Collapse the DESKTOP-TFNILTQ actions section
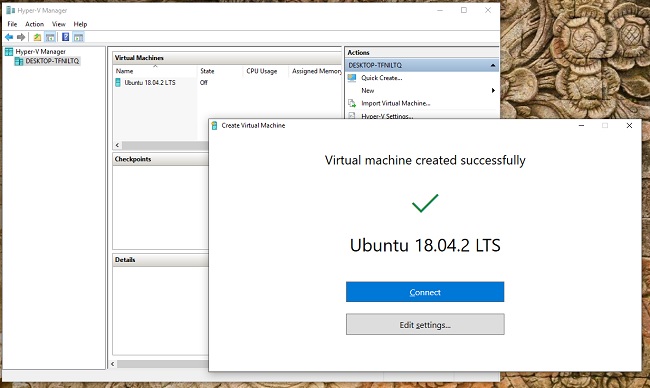 point(492,65)
